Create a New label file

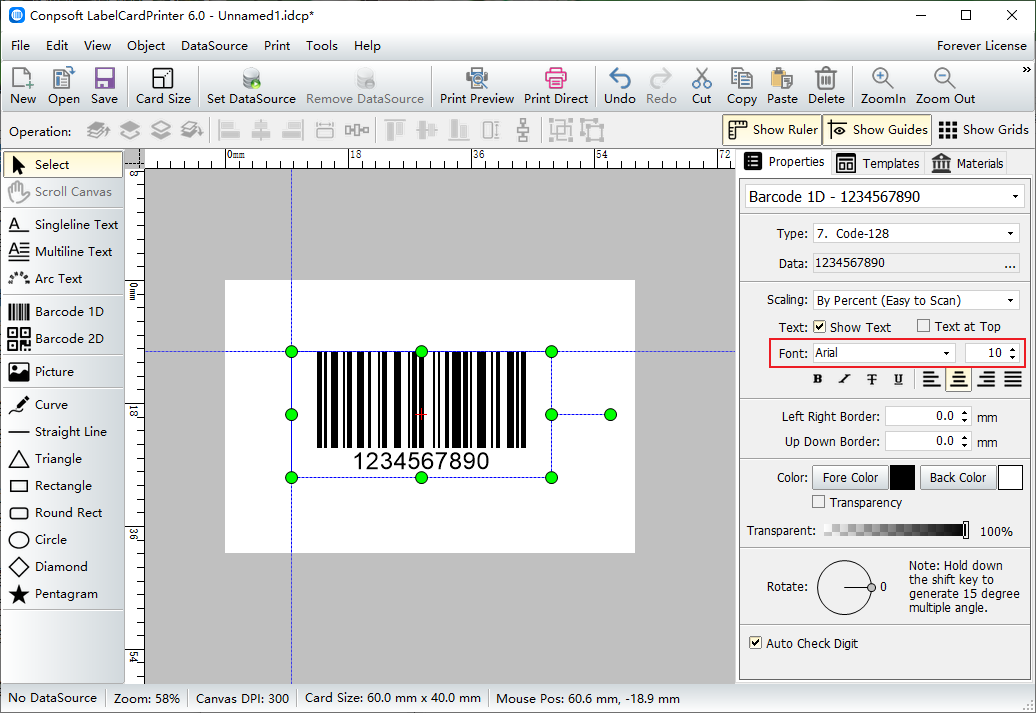[23, 86]
